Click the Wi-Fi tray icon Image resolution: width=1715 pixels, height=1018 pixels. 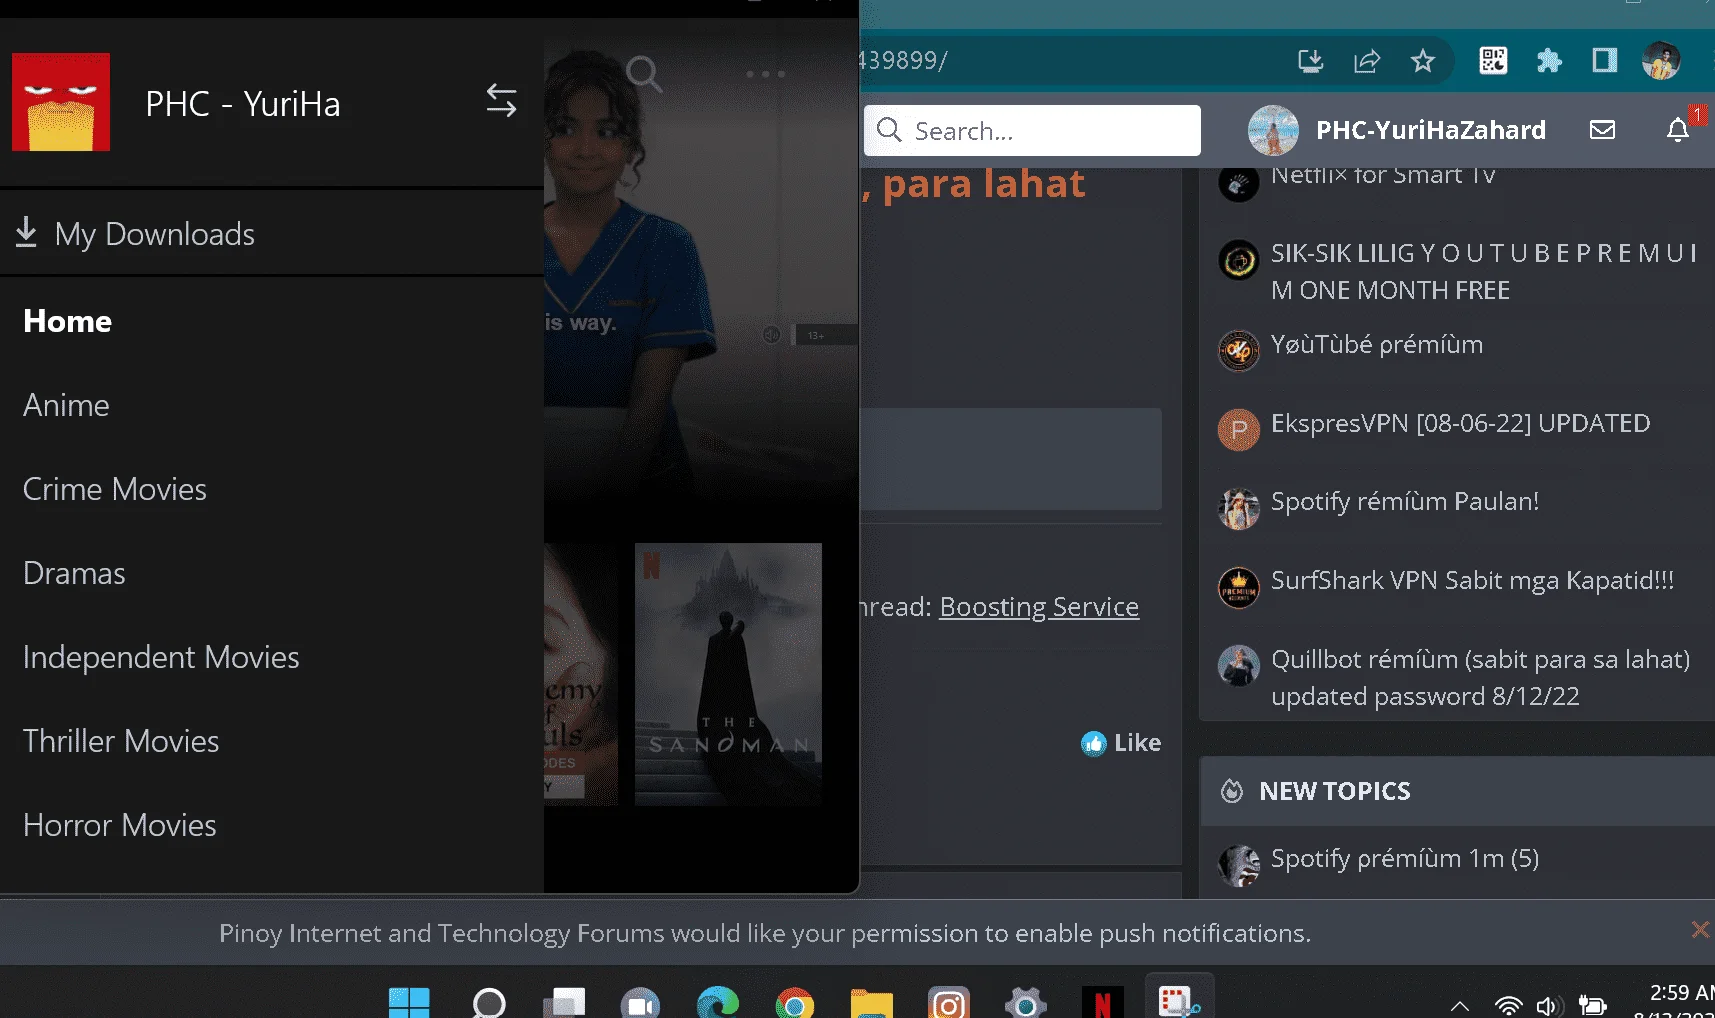[1508, 1006]
